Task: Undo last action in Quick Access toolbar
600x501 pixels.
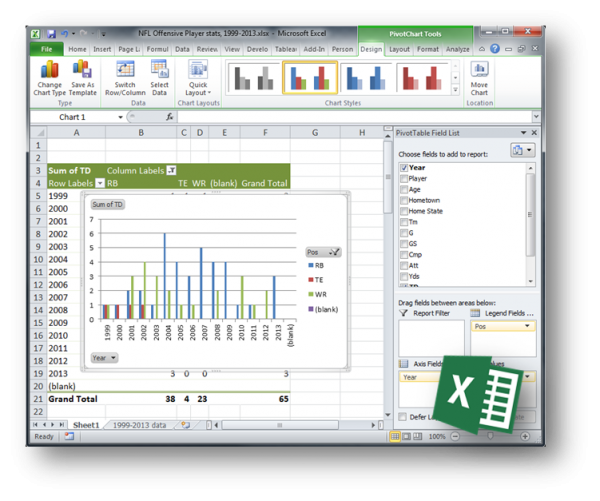Action: 64,34
